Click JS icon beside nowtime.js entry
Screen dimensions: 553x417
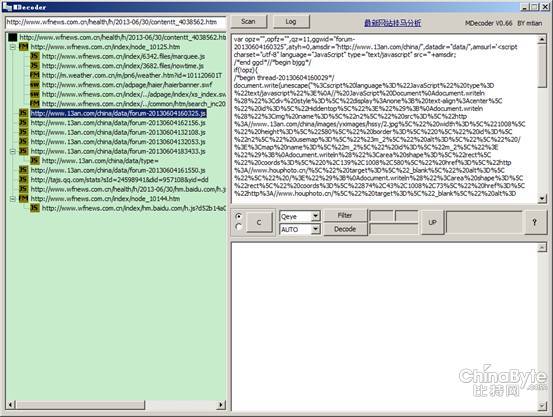tap(35, 66)
